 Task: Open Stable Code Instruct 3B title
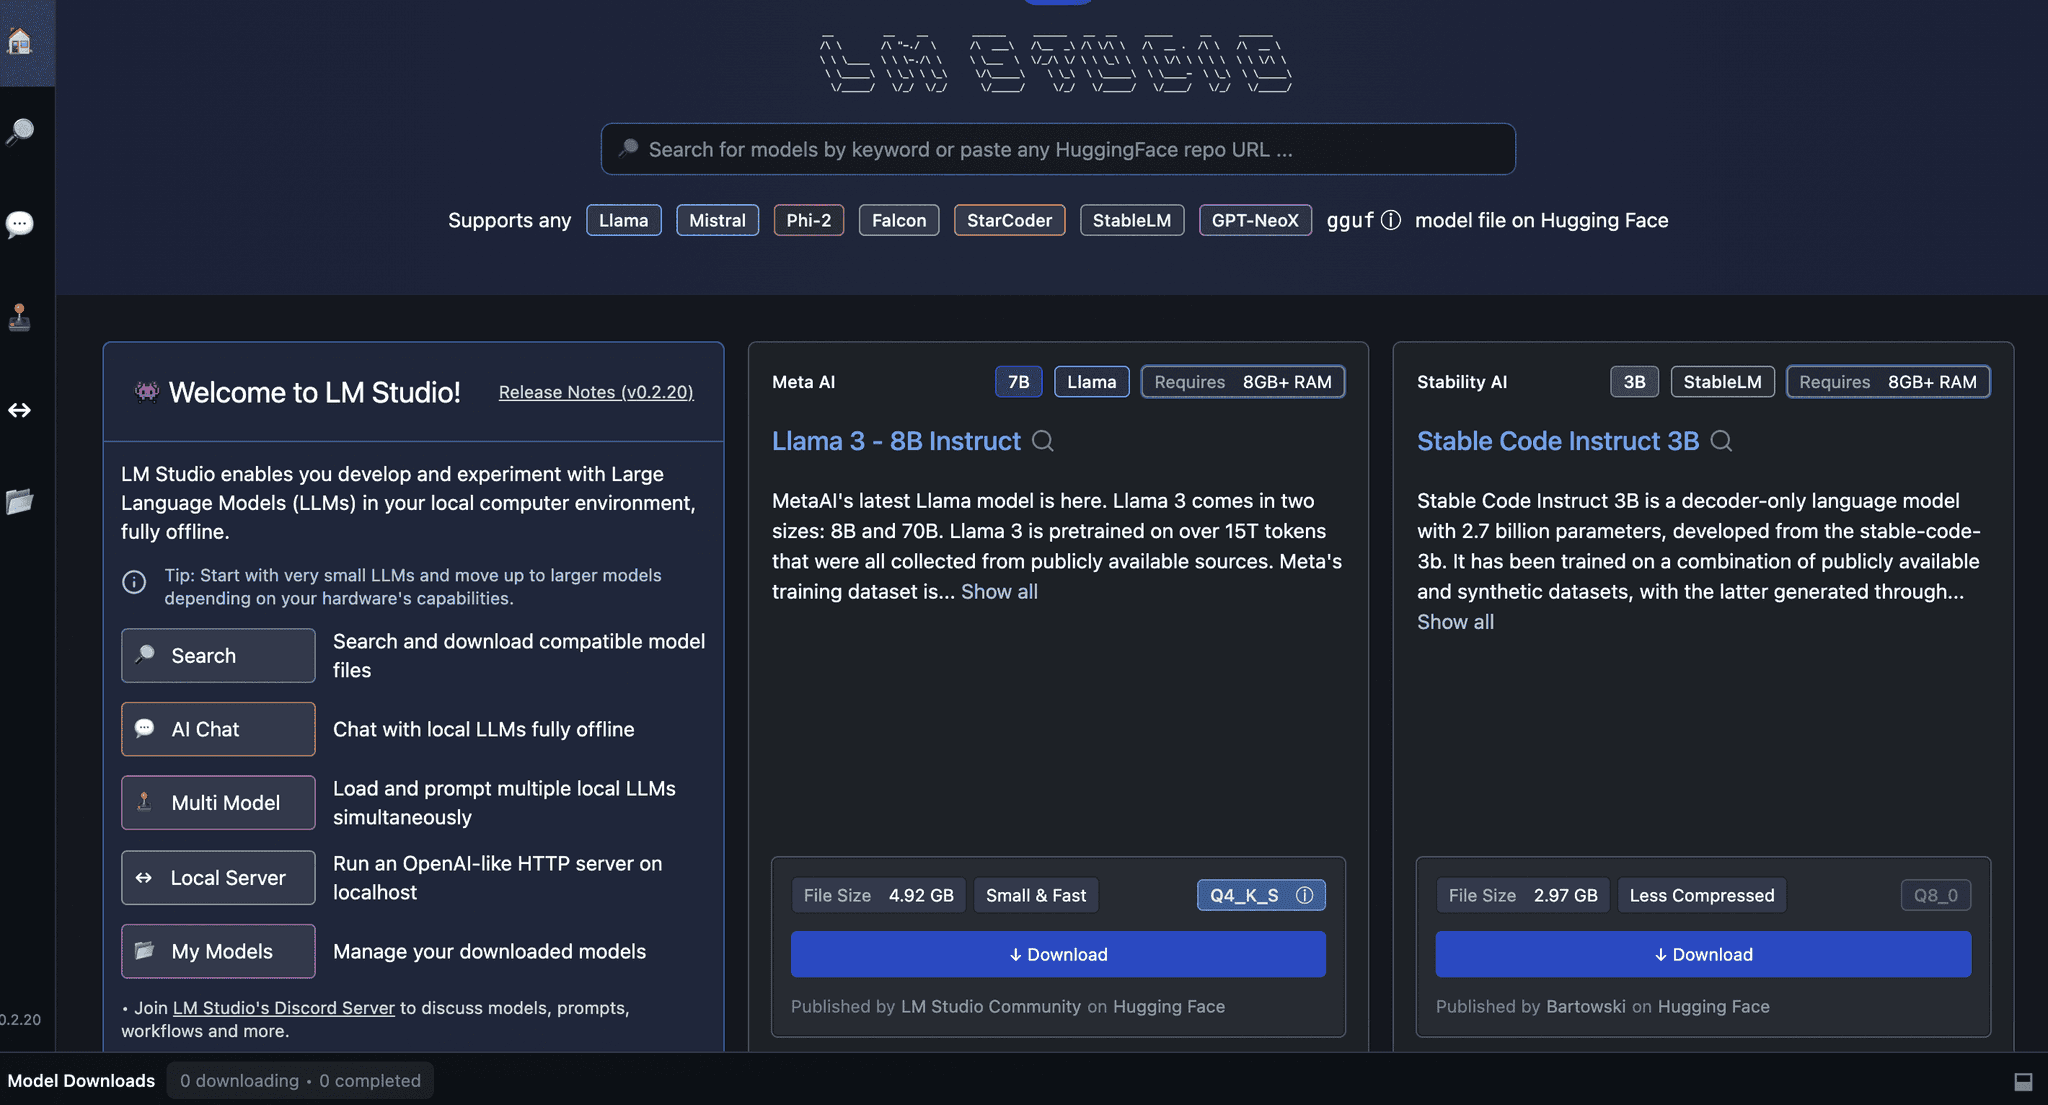tap(1558, 441)
